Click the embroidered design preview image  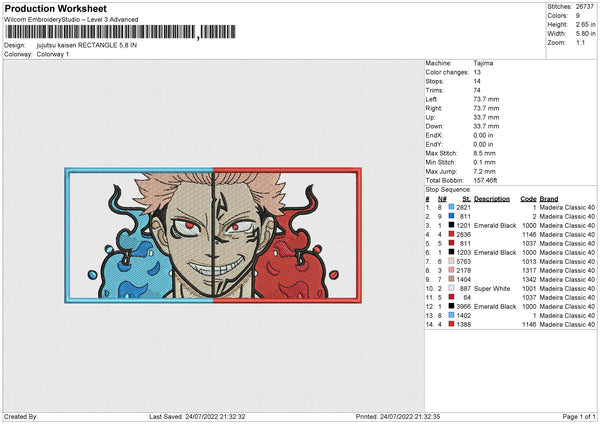click(213, 235)
